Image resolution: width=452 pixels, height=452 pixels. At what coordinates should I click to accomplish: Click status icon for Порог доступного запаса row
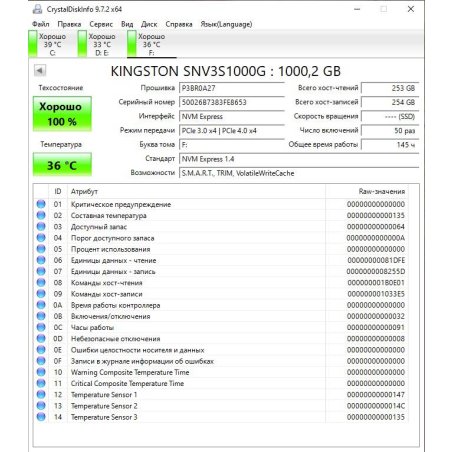41,238
